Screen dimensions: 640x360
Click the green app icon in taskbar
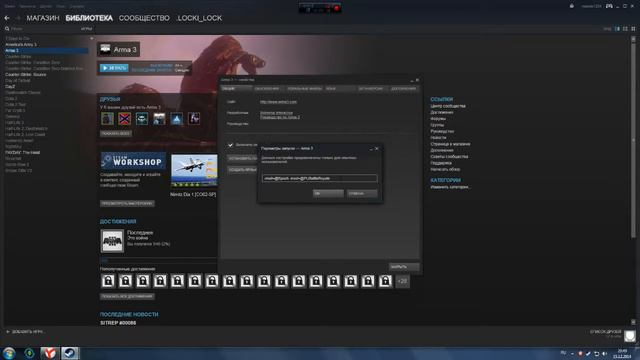point(29,353)
